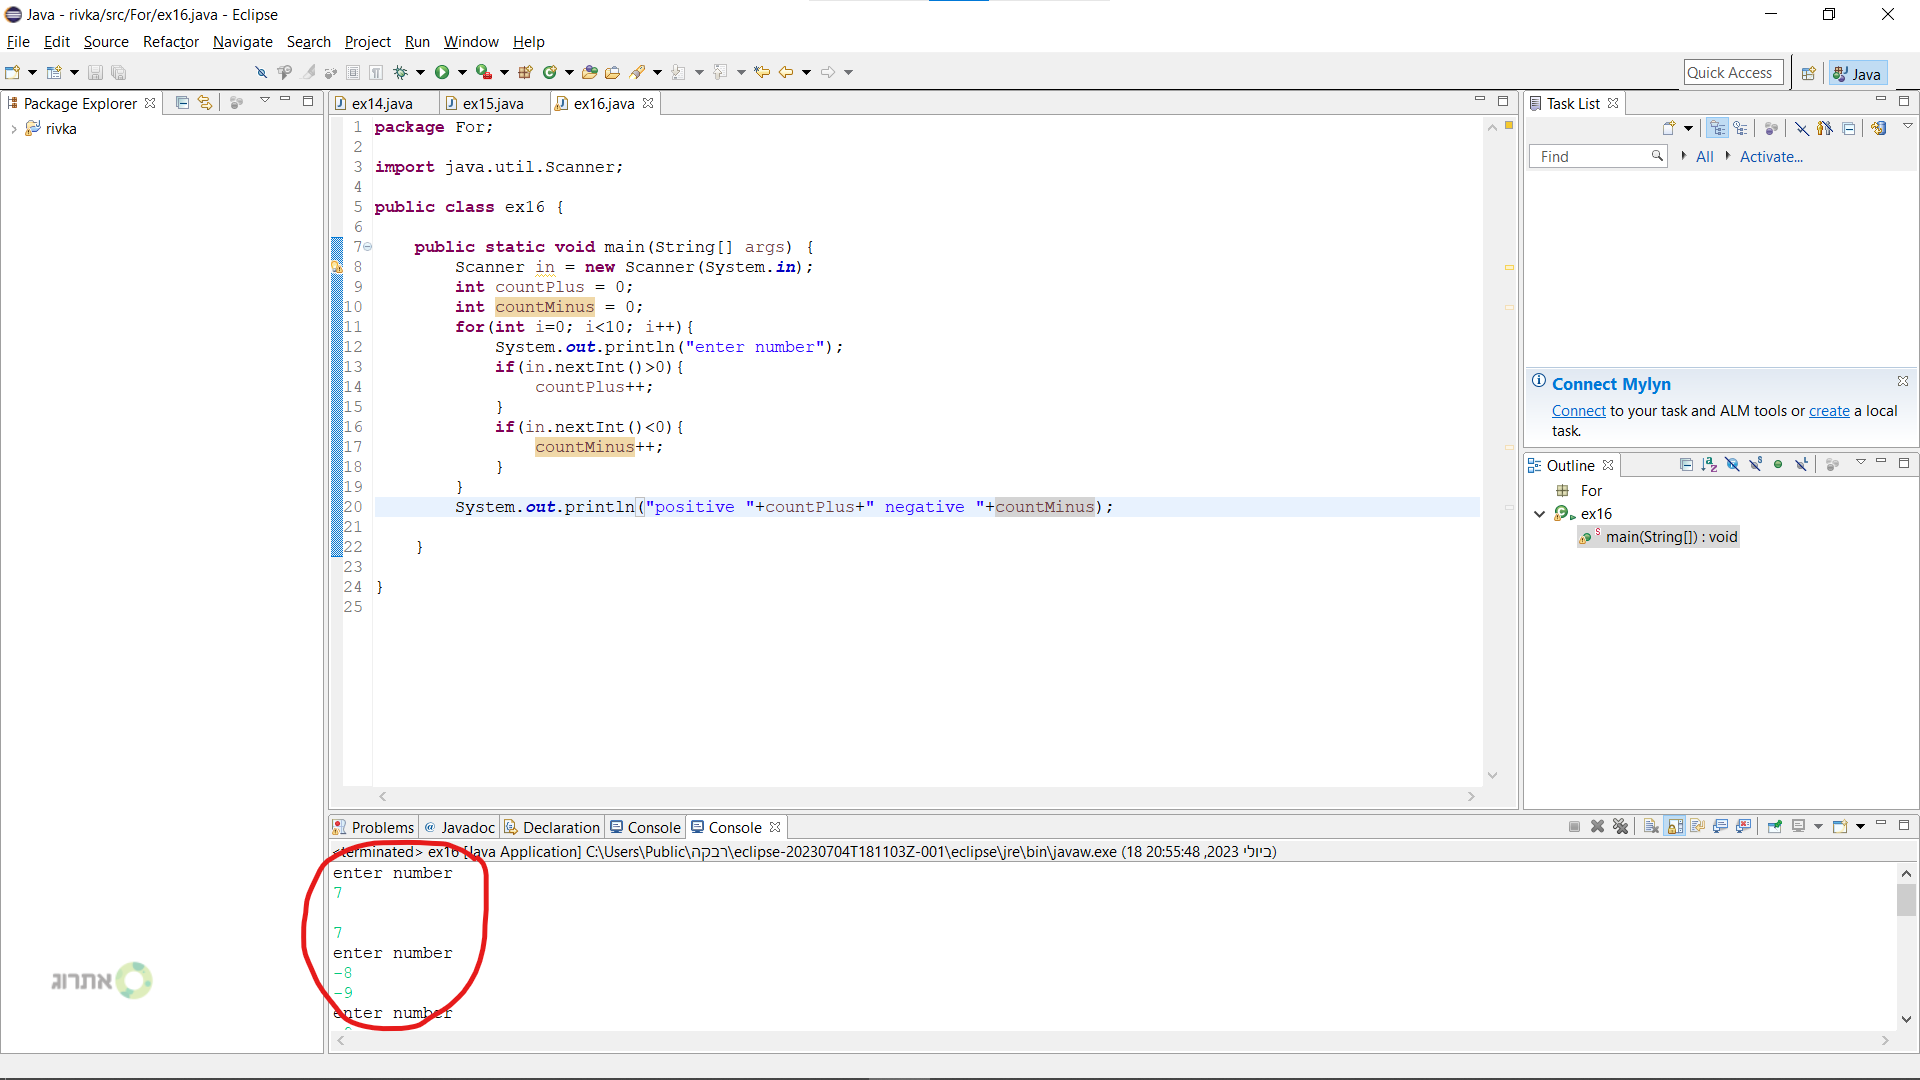Click the Connect link in Mylyn panel
The image size is (1920, 1080).
click(x=1578, y=411)
